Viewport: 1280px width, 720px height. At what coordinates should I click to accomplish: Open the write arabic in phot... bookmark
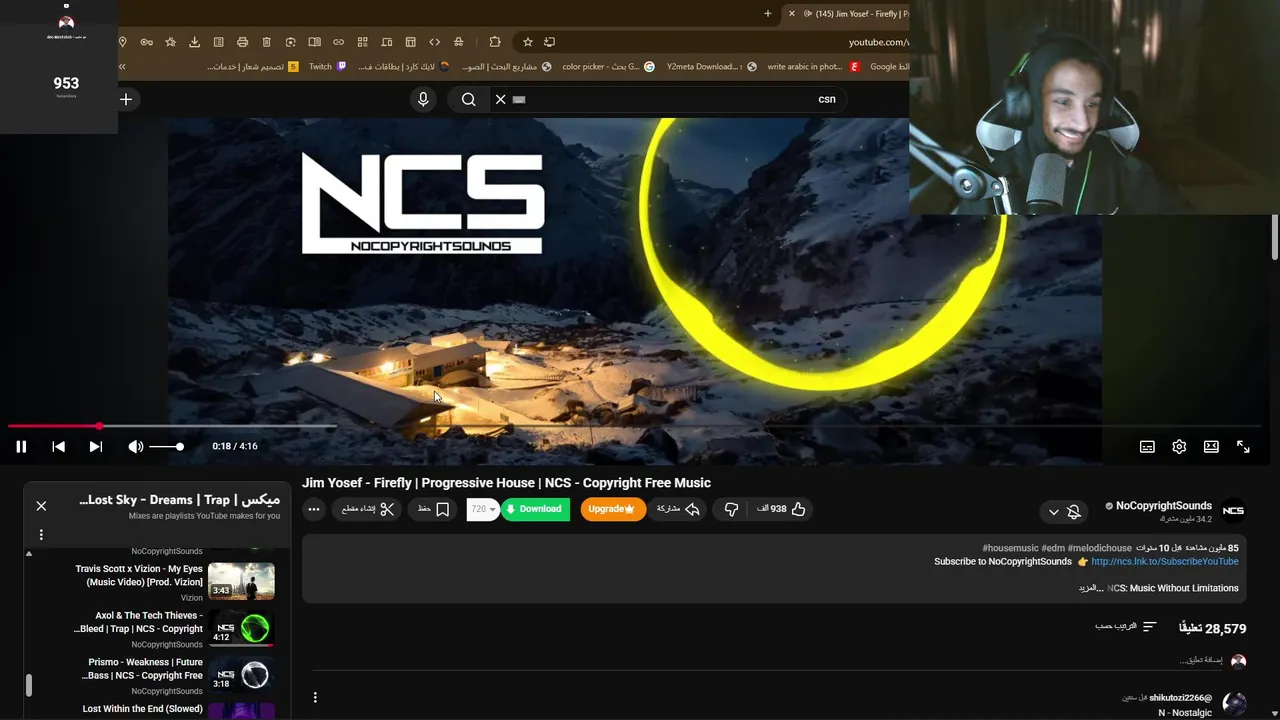pyautogui.click(x=813, y=67)
